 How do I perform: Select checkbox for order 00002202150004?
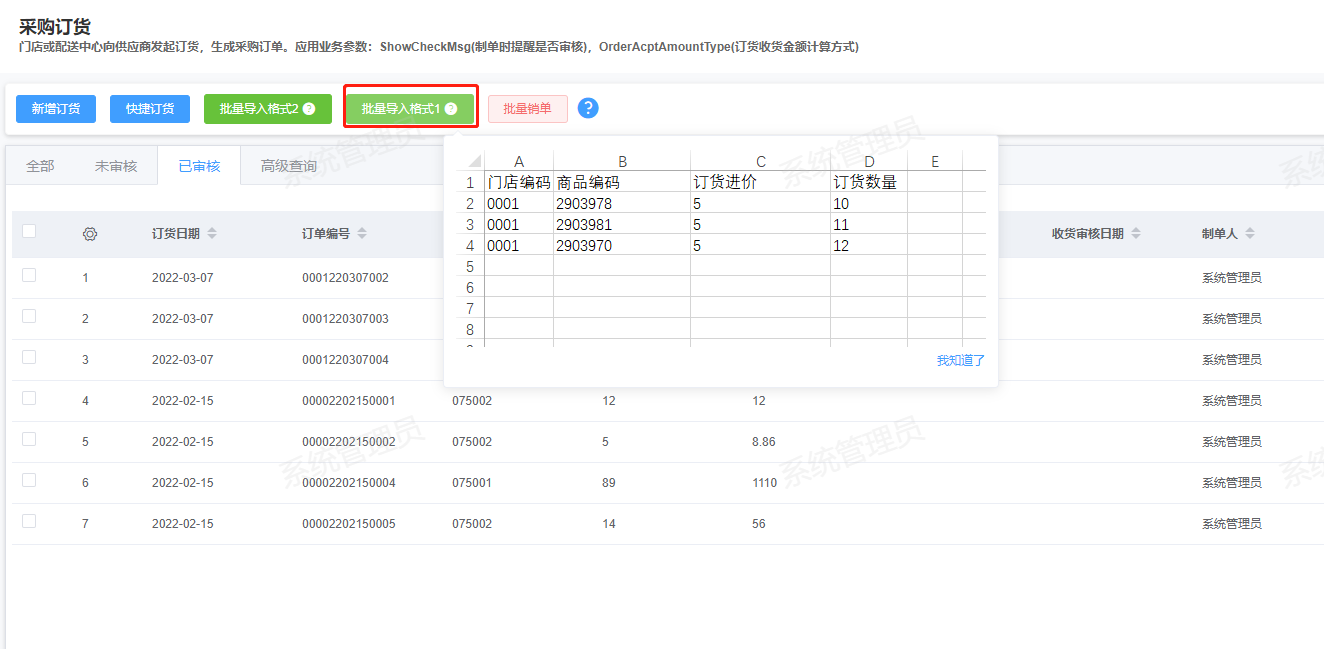point(29,480)
